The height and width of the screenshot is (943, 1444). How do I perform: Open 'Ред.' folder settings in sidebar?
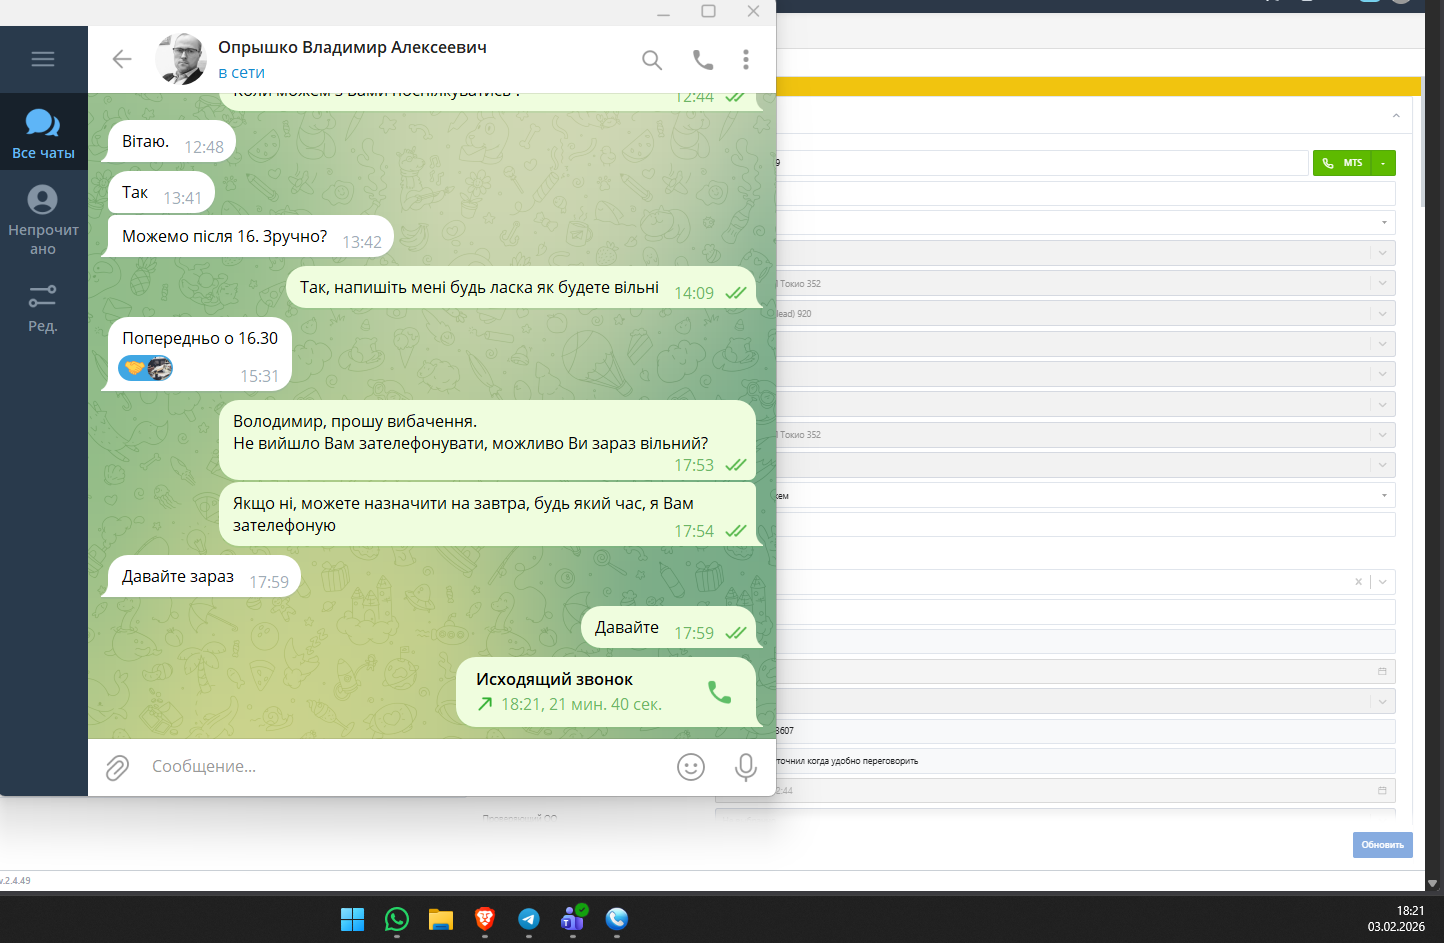(x=43, y=308)
